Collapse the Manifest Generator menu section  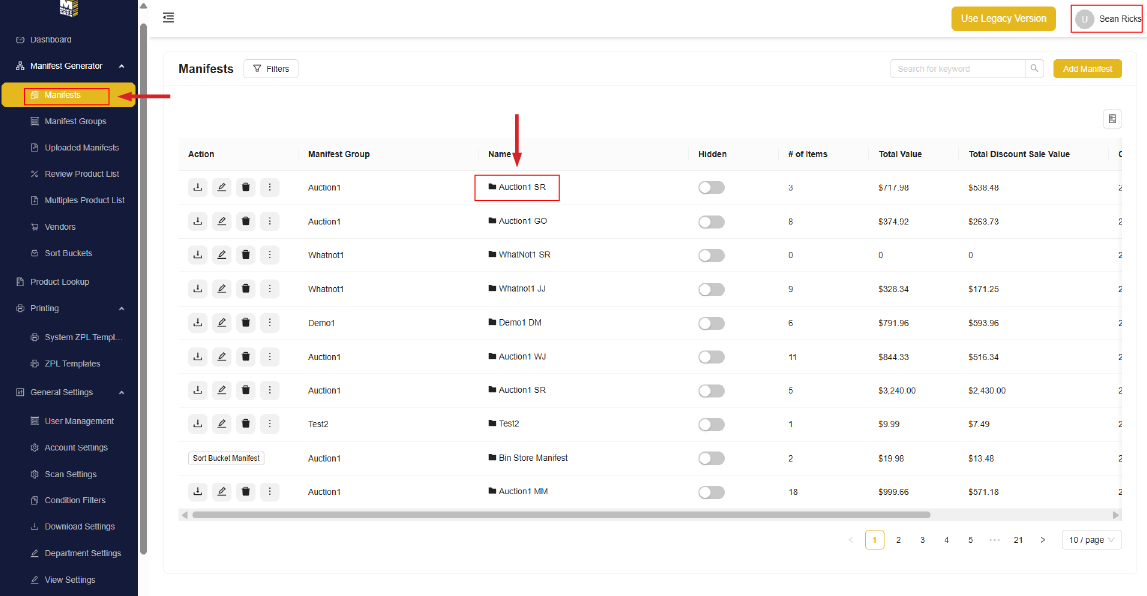[x=121, y=66]
